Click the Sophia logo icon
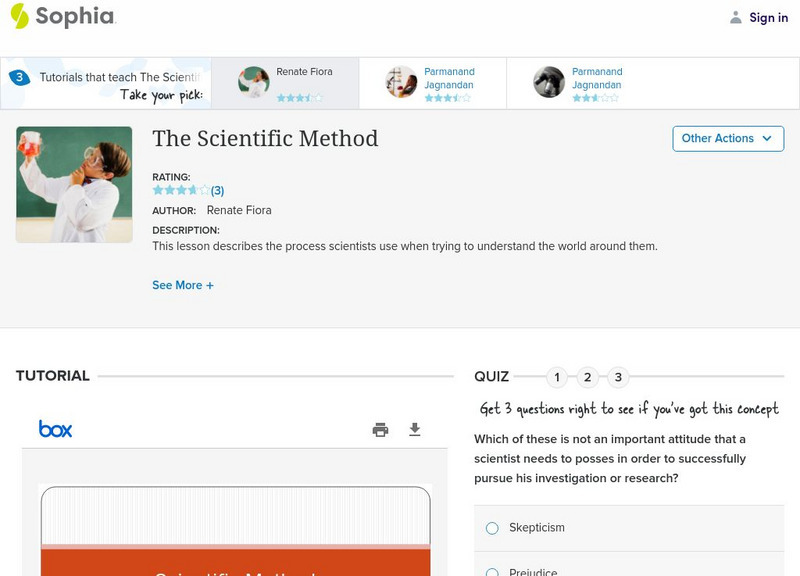This screenshot has width=800, height=576. pos(20,16)
